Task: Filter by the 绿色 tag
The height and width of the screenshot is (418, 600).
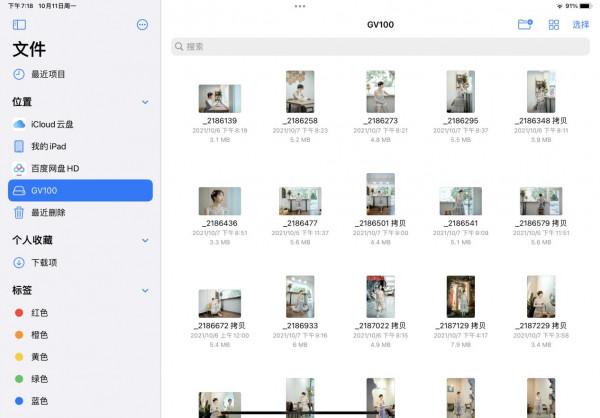Action: (39, 379)
